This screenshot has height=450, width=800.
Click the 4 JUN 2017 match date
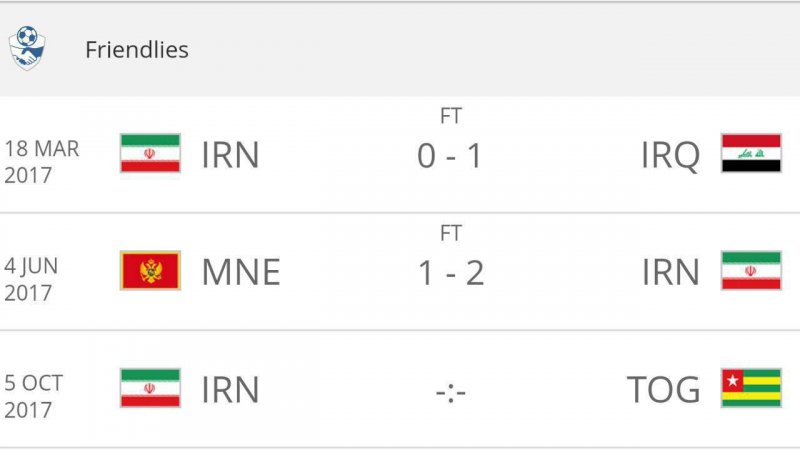[x=33, y=279]
